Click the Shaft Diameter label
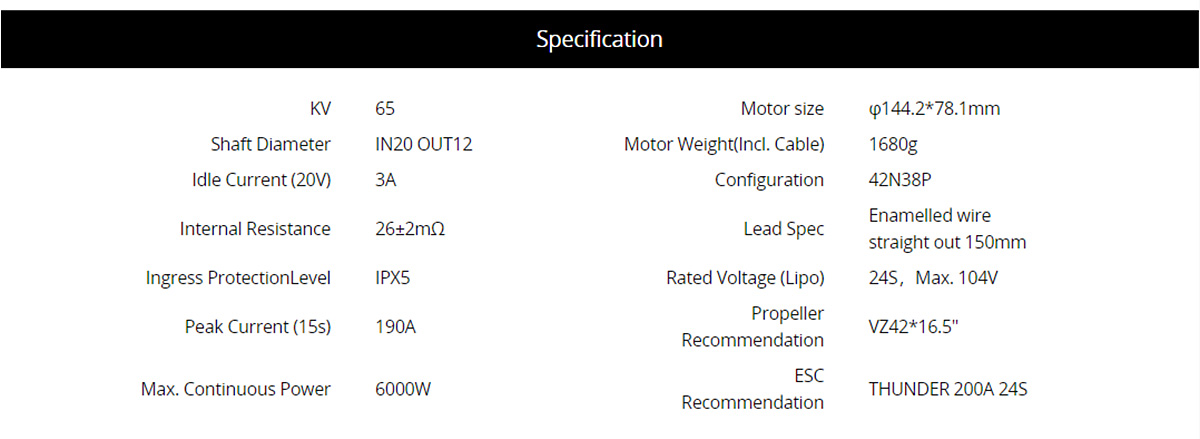This screenshot has width=1200, height=439. 270,144
